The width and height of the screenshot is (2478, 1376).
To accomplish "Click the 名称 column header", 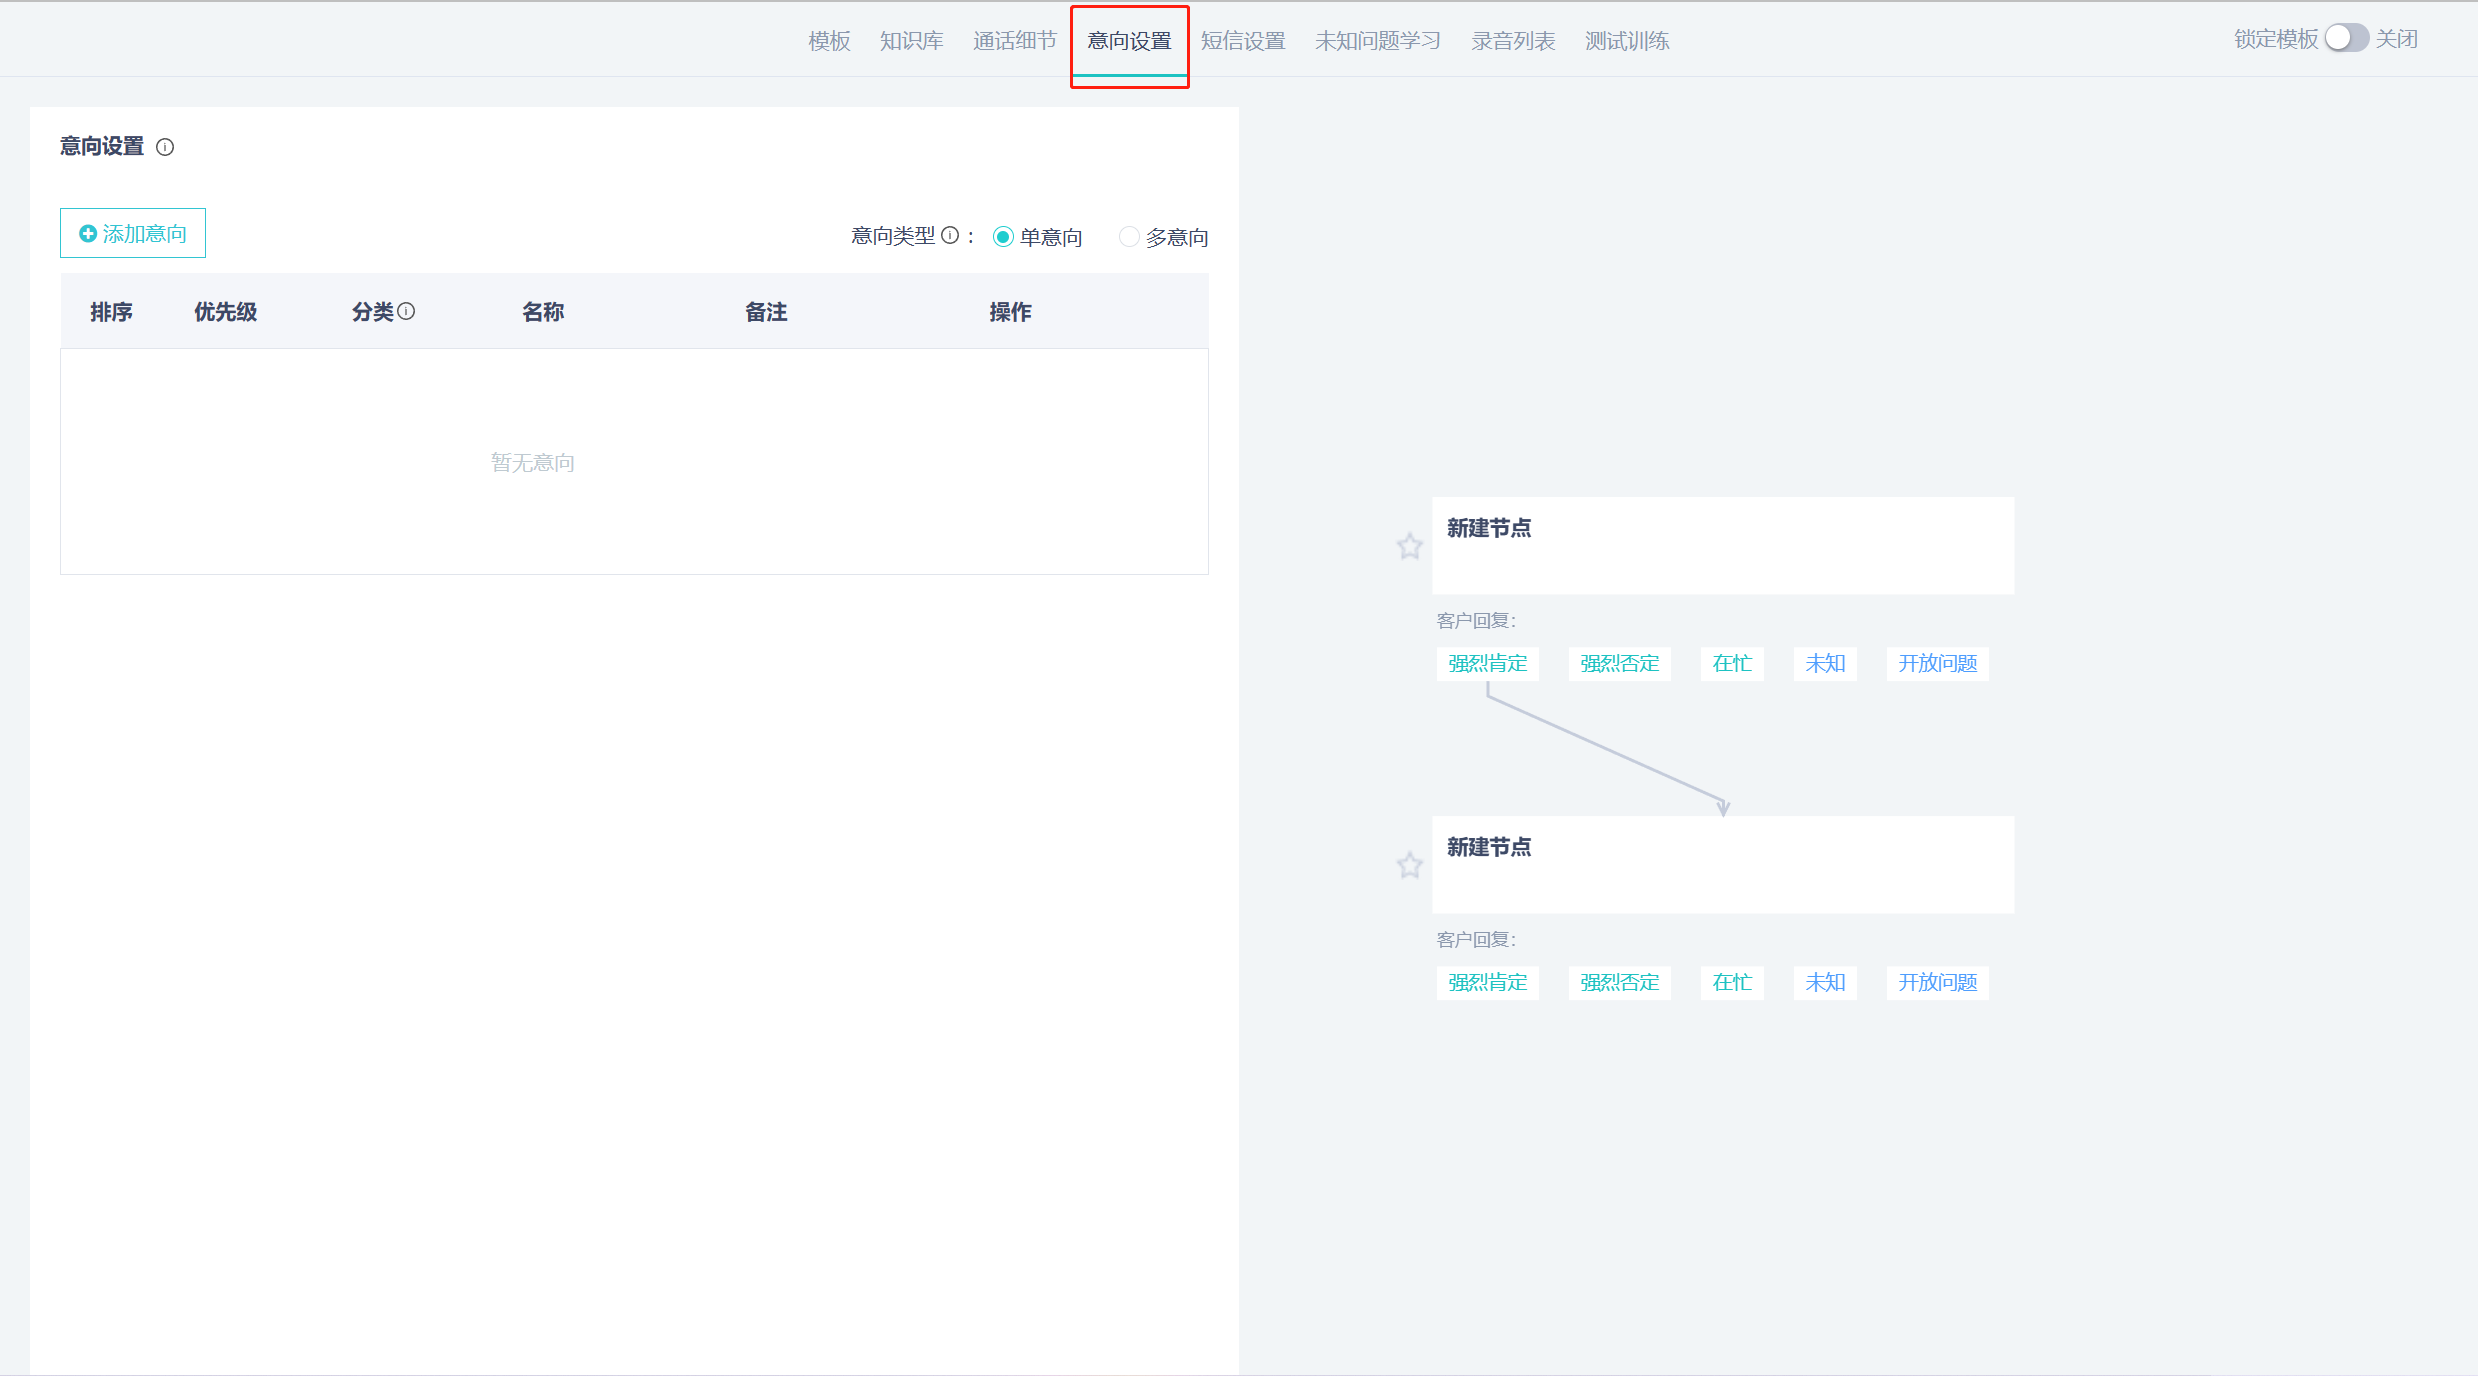I will (543, 312).
